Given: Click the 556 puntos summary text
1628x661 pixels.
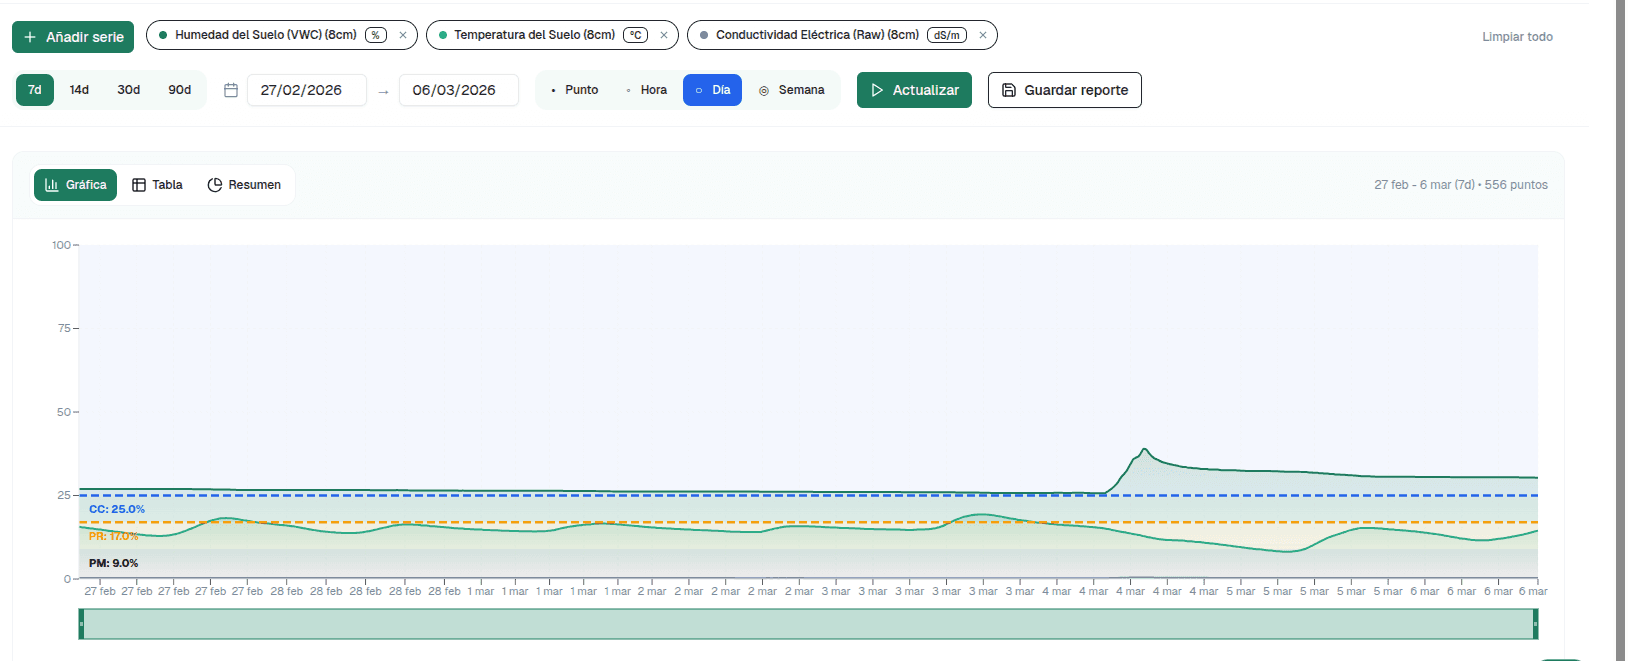Looking at the screenshot, I should click(1516, 185).
